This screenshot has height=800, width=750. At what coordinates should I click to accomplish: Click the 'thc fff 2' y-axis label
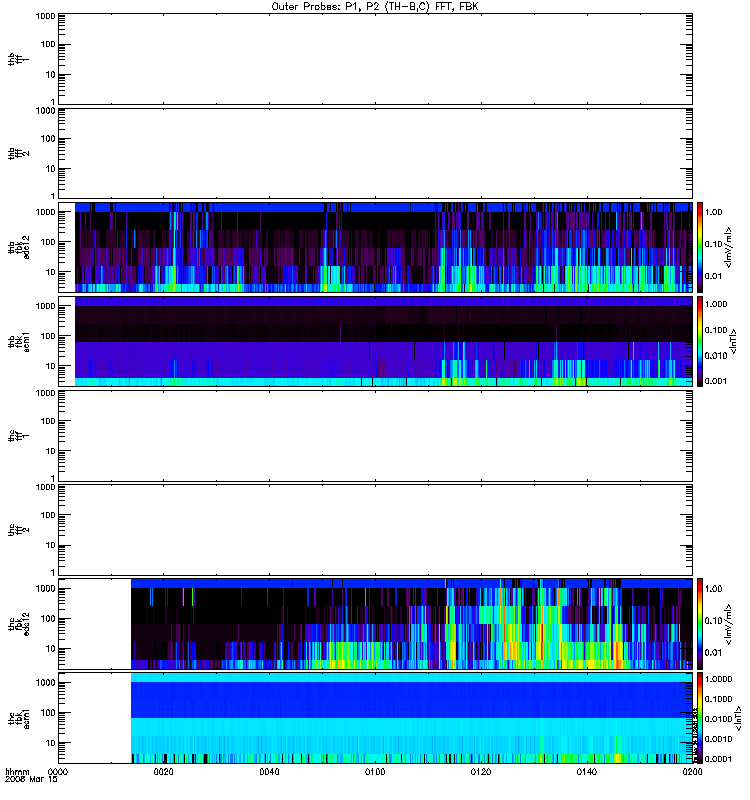[x=18, y=530]
